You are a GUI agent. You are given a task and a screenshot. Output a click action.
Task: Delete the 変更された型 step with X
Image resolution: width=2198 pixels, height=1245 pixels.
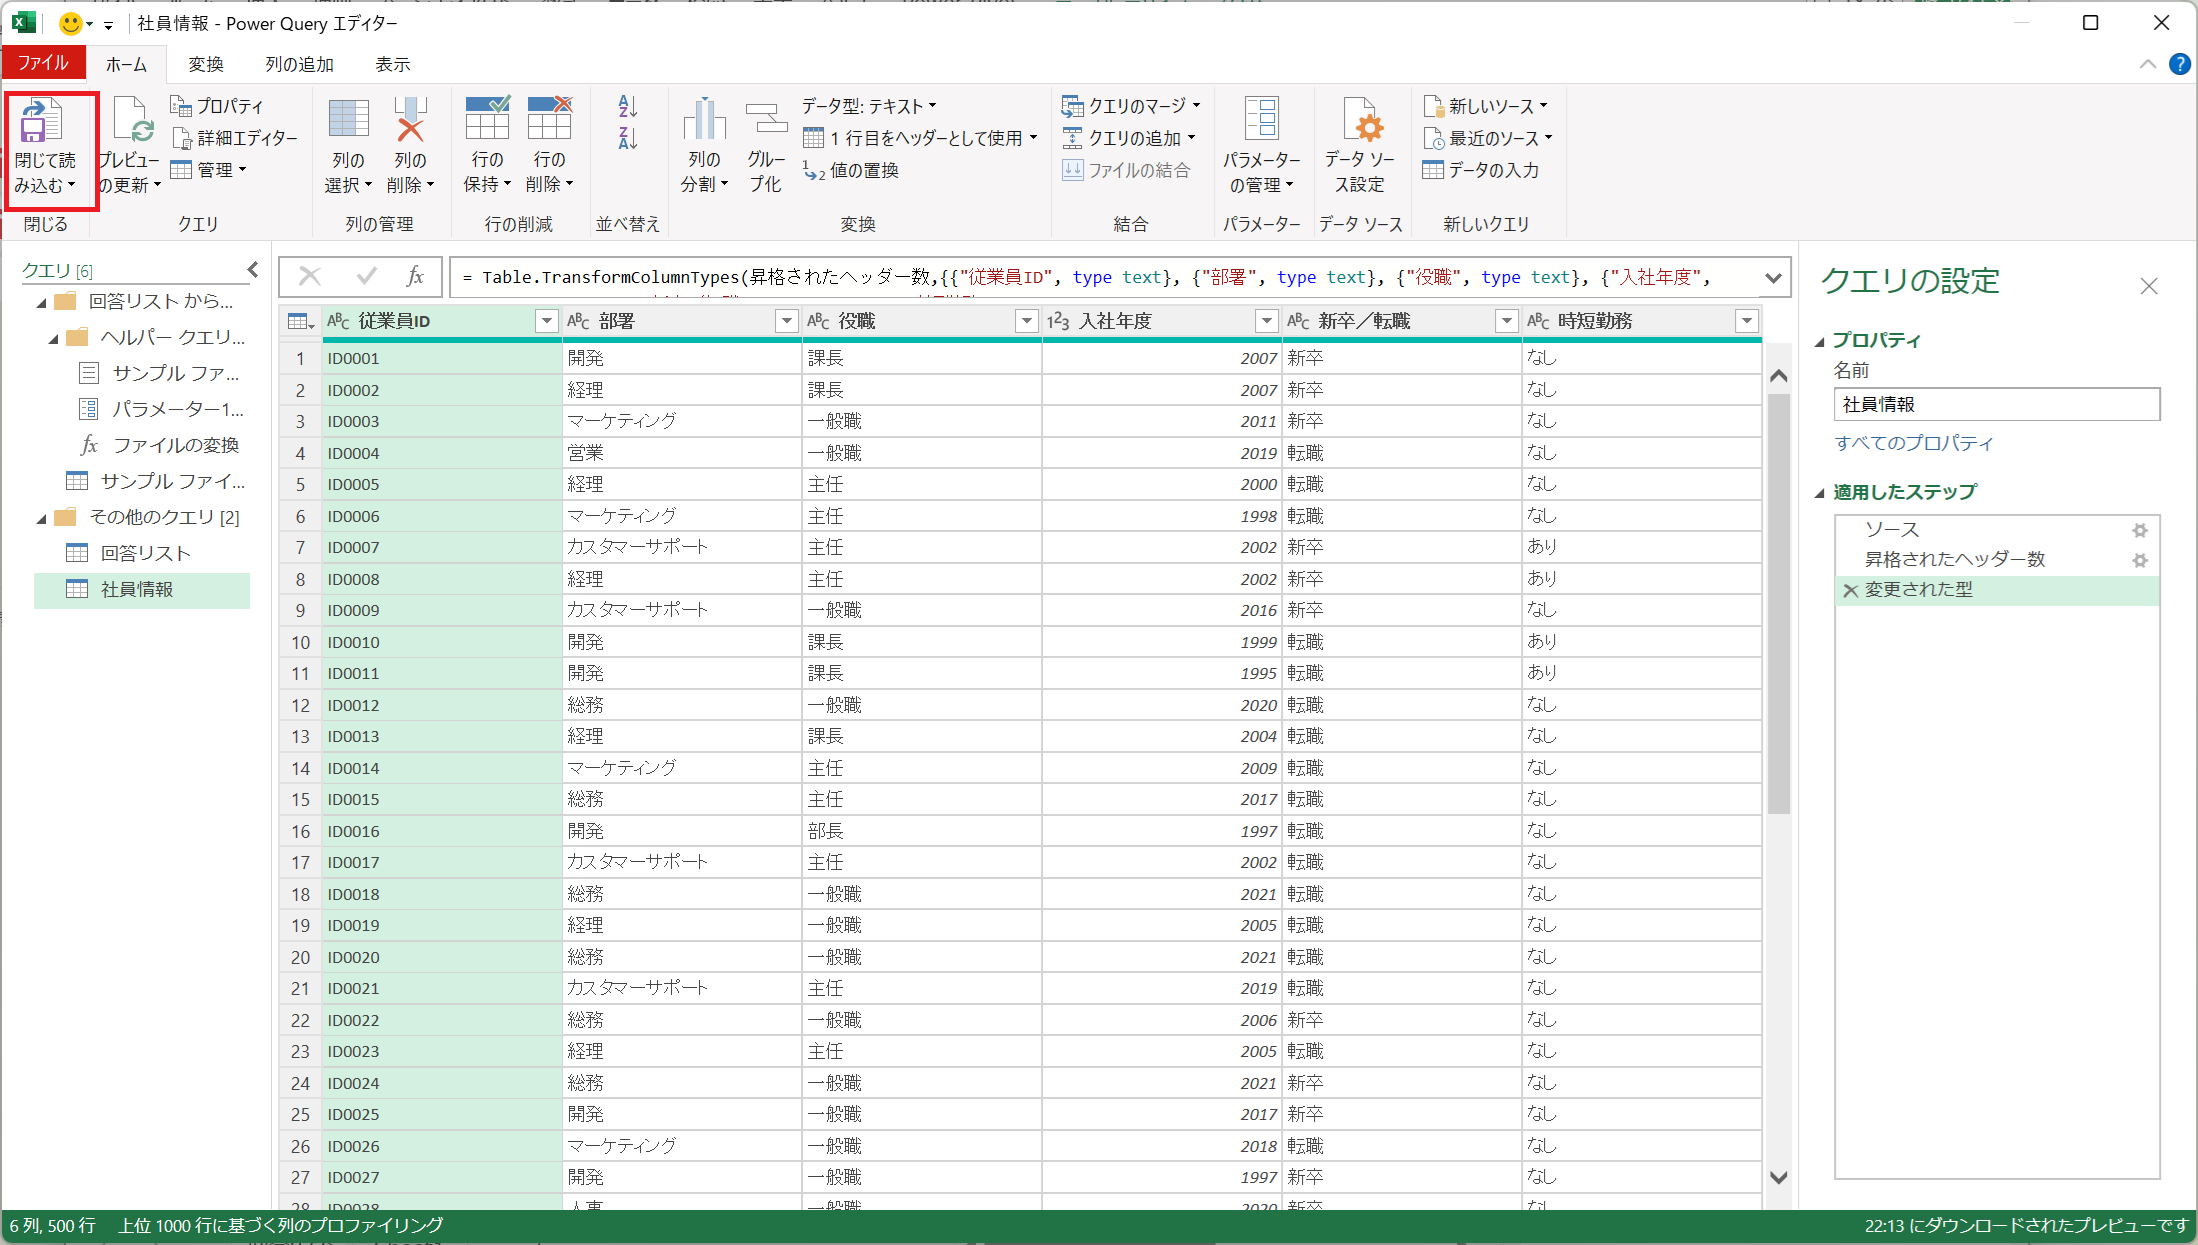tap(1850, 590)
